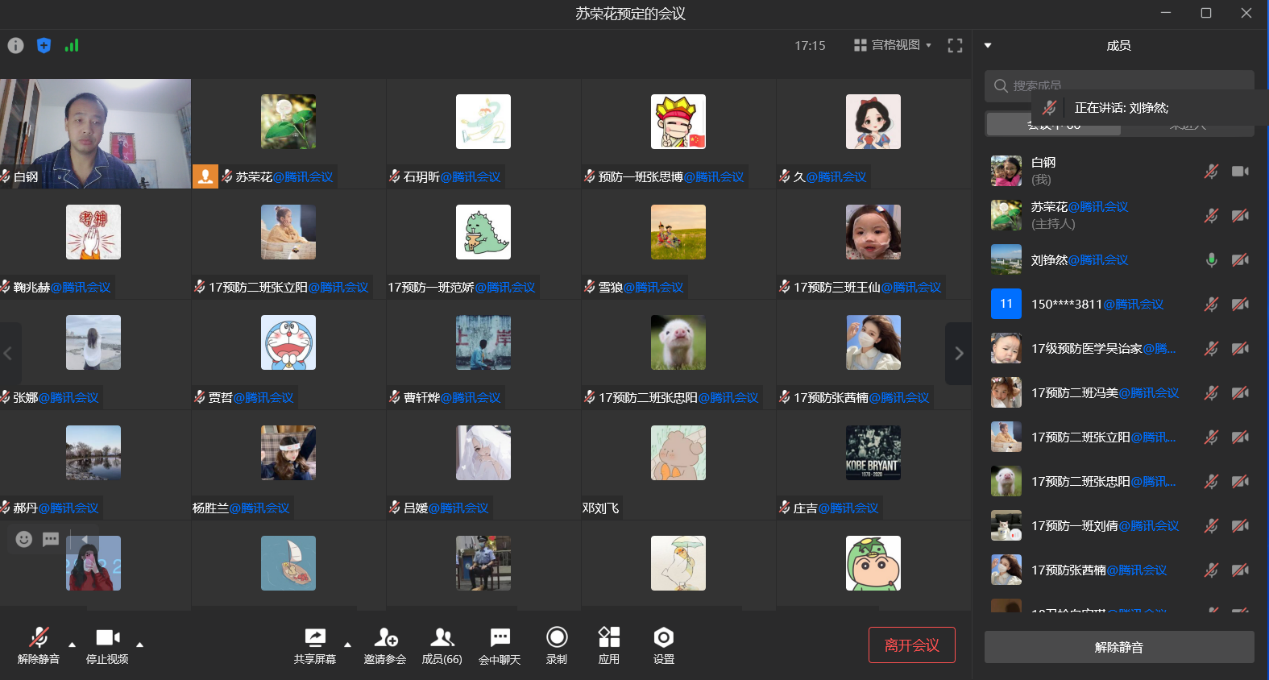Image resolution: width=1269 pixels, height=680 pixels.
Task: Click the small arrow beside the overlay chat bubble
Action: [84, 539]
